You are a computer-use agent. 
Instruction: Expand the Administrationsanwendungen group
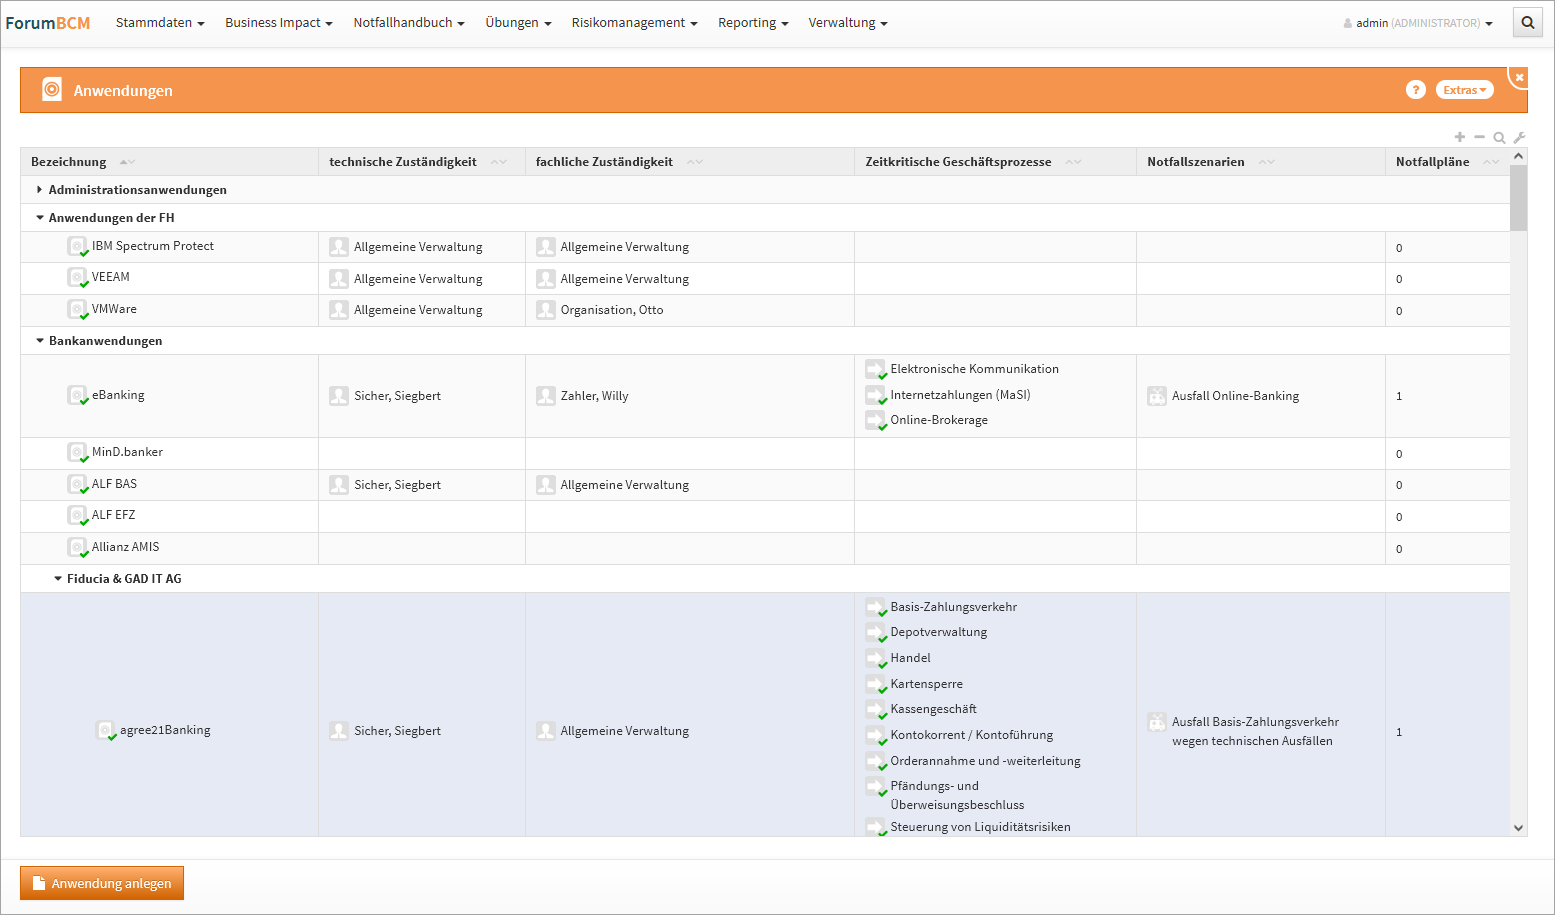point(39,190)
